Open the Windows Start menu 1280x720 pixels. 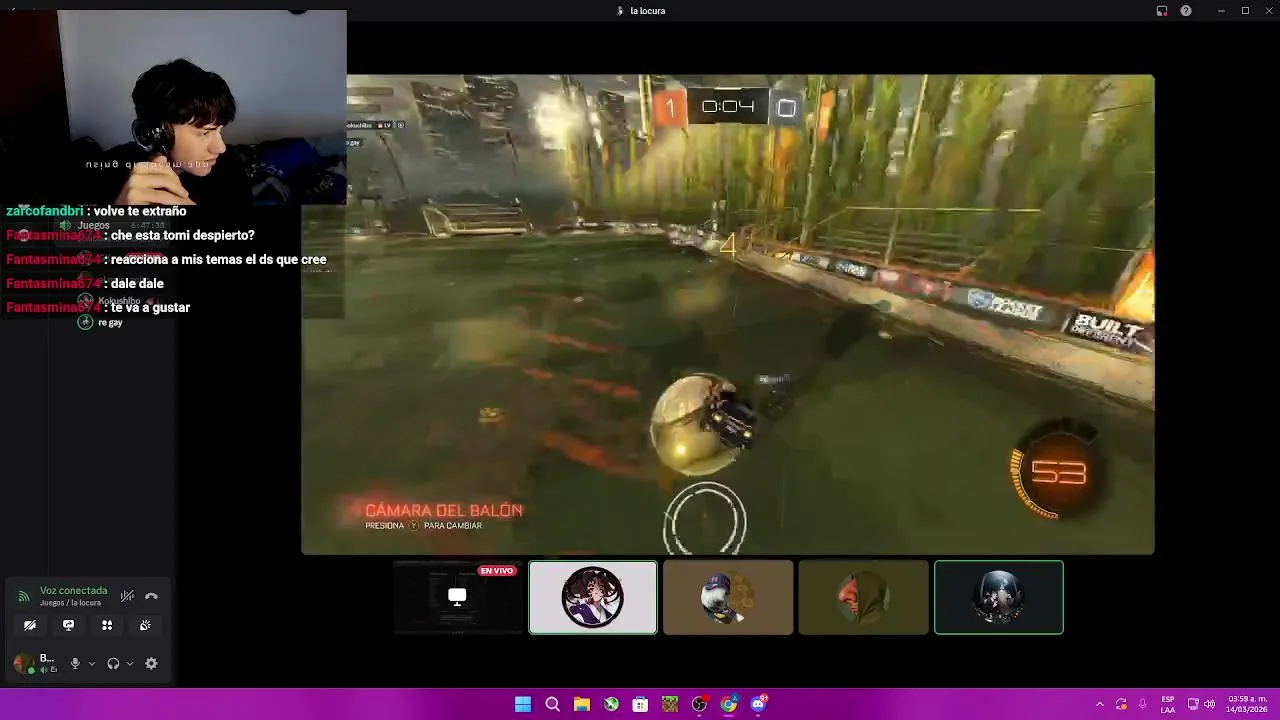click(x=523, y=704)
